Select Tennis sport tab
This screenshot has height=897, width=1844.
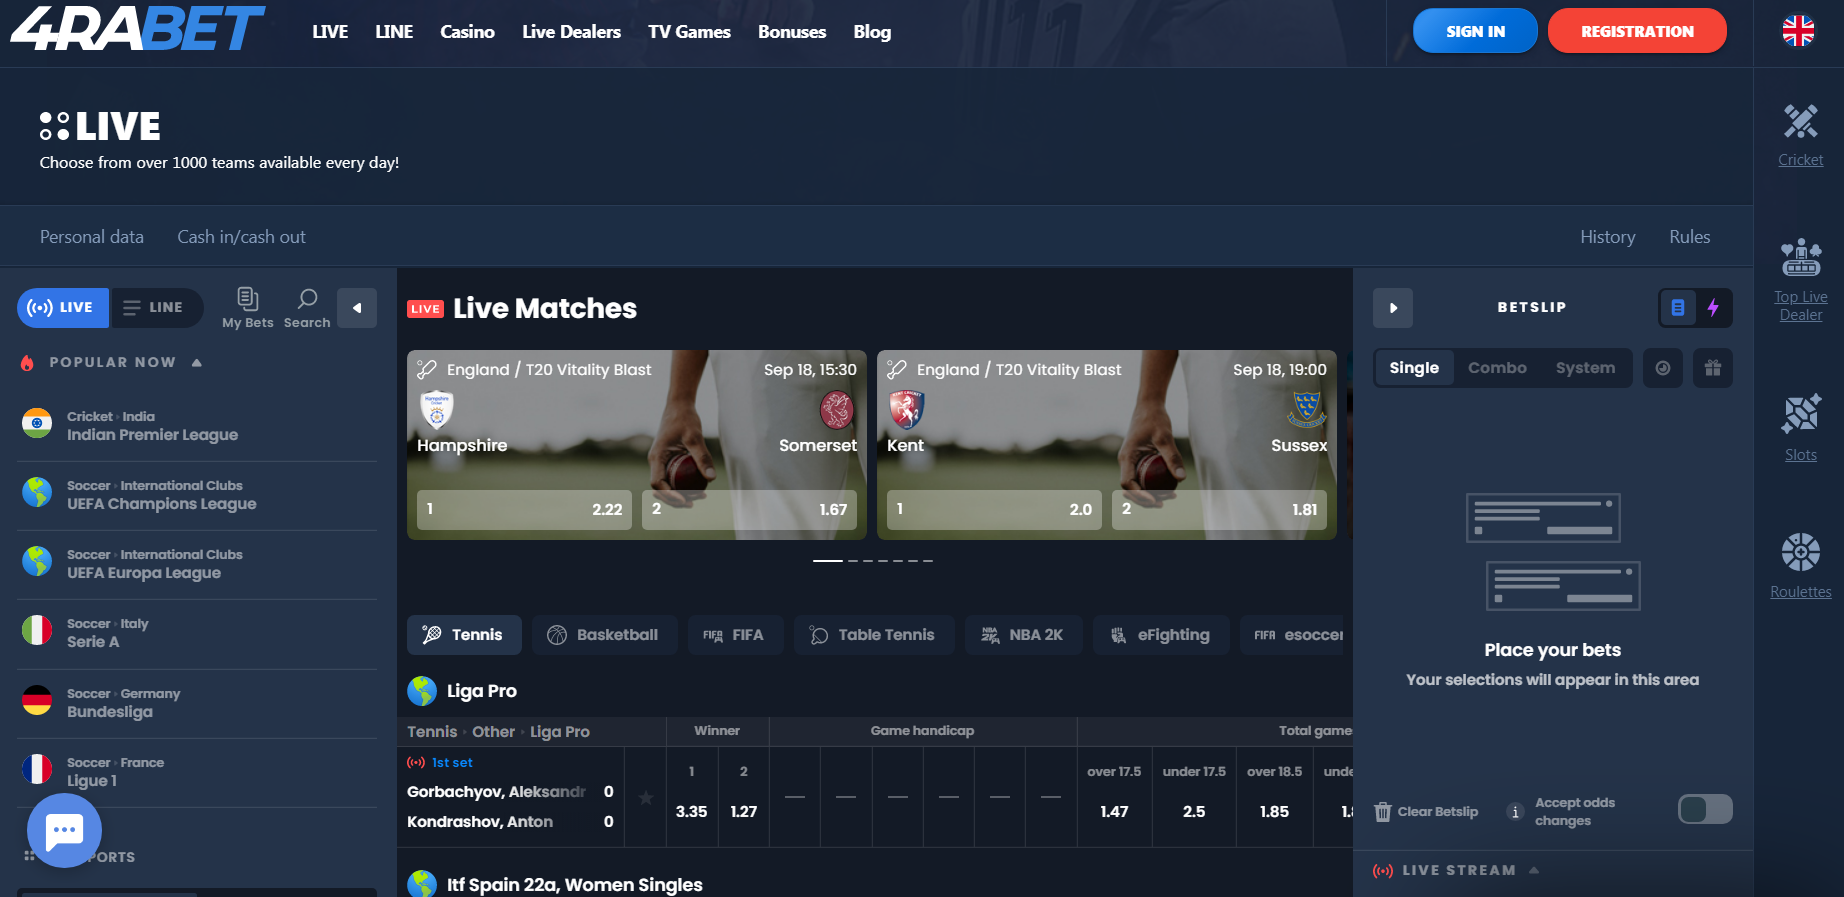click(464, 635)
